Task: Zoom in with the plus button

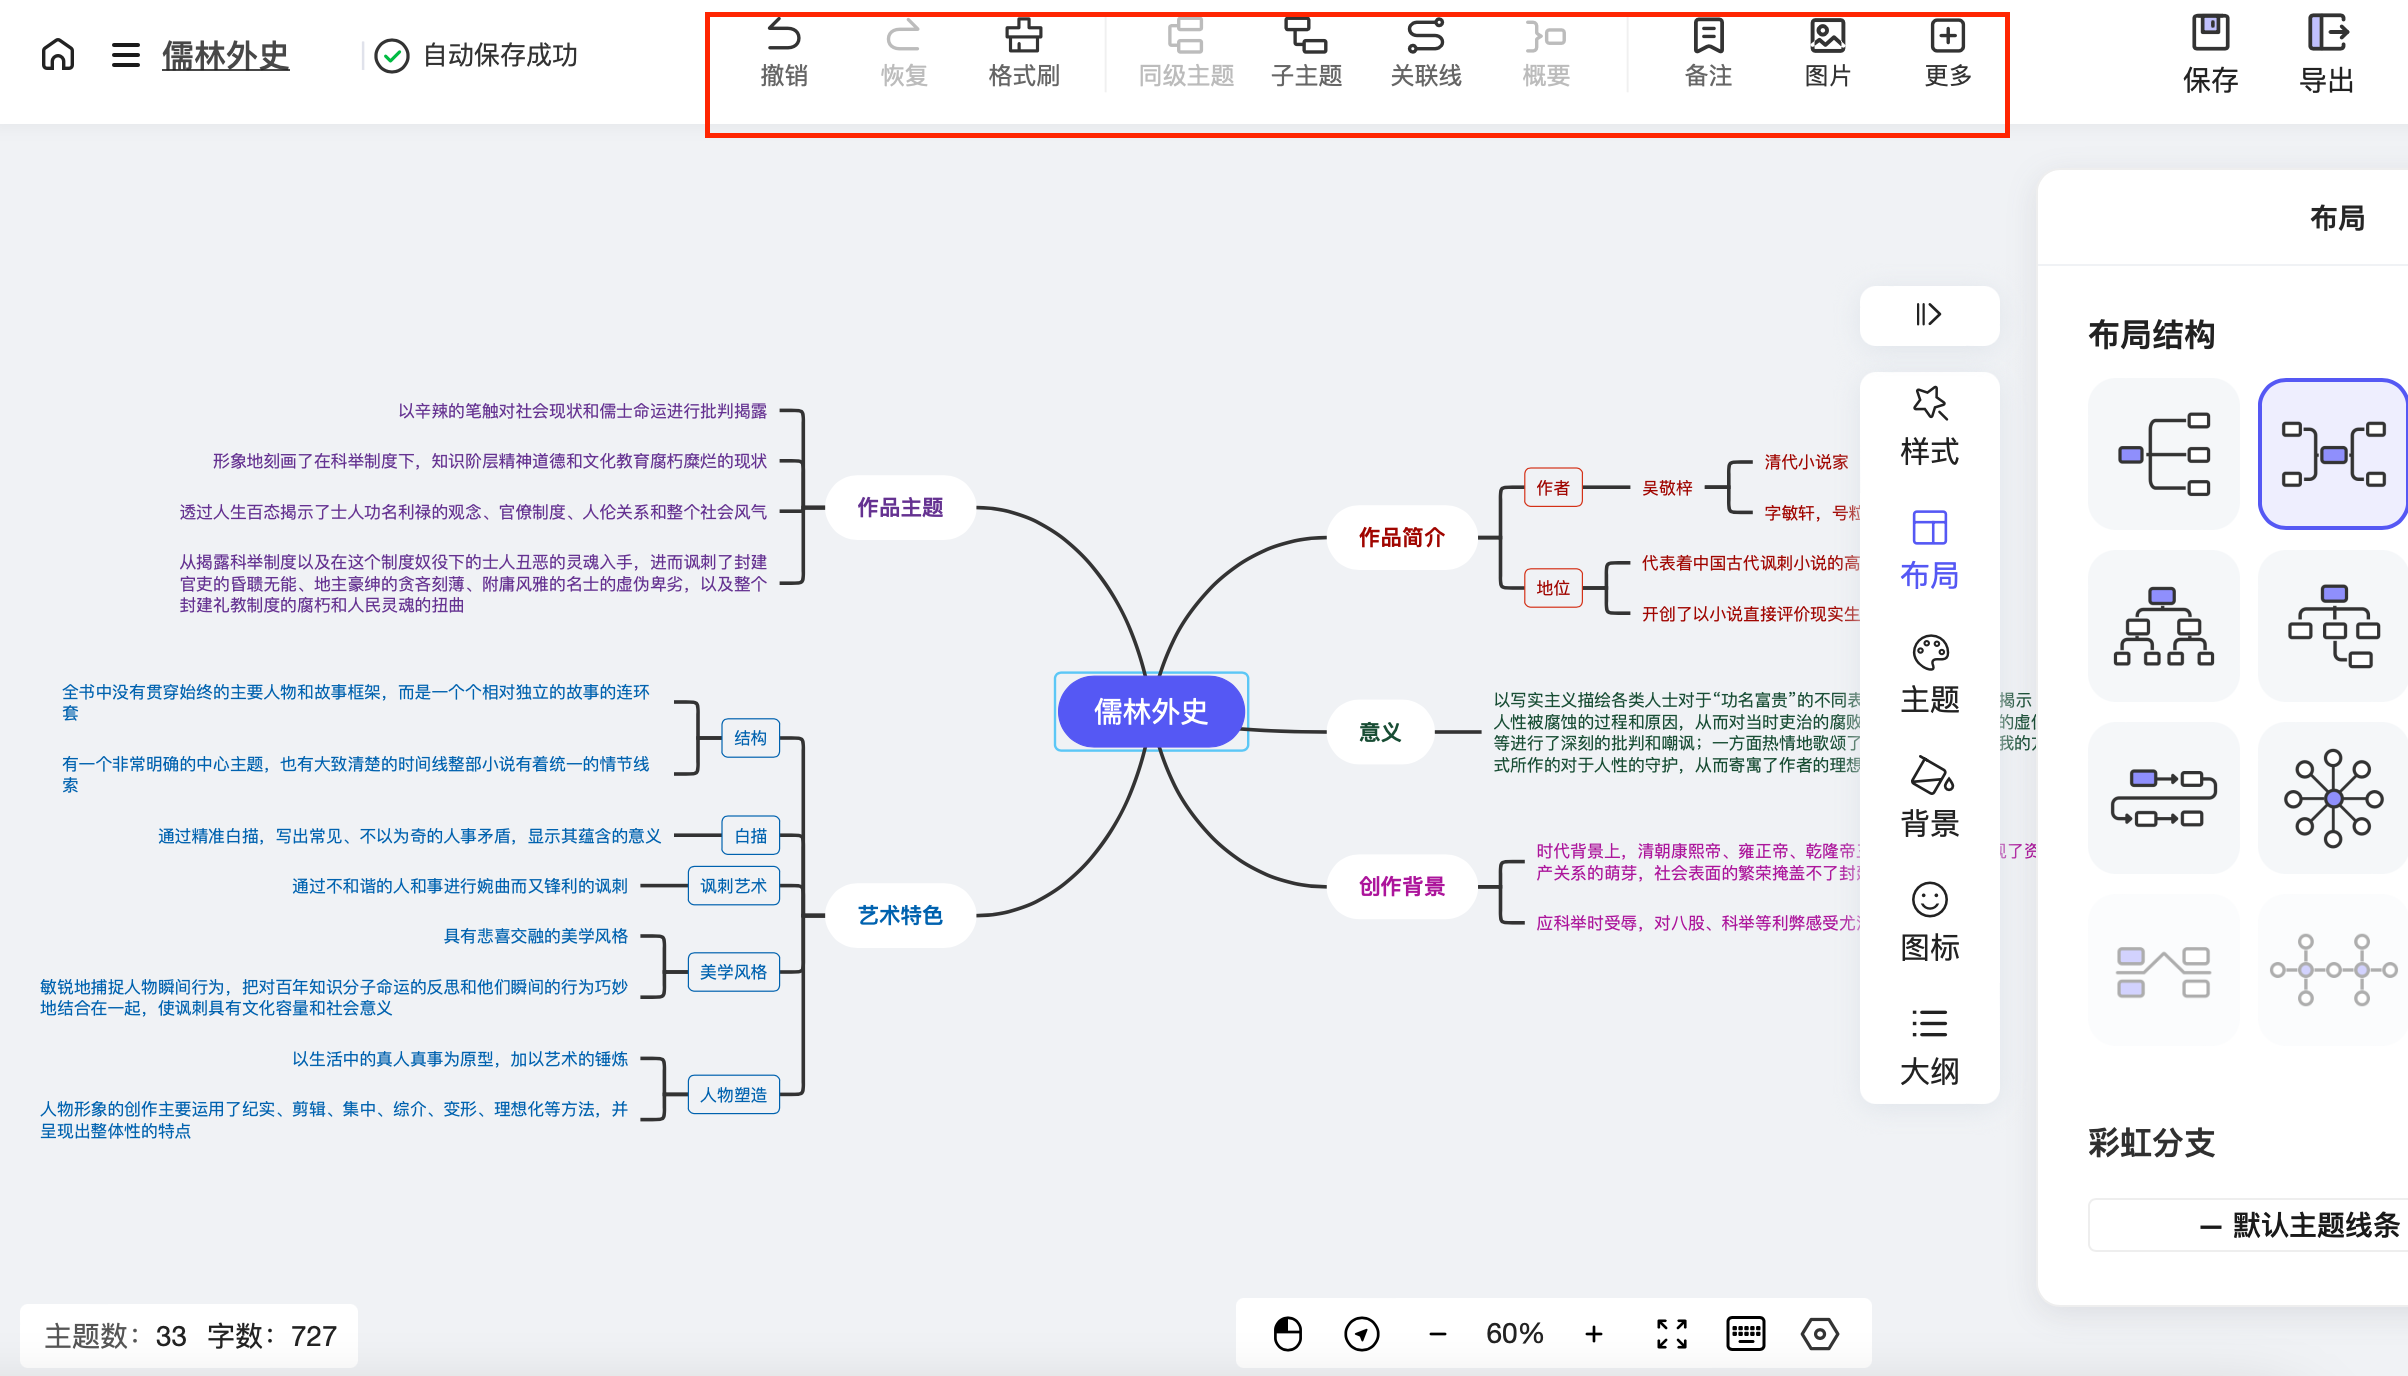Action: [x=1594, y=1334]
